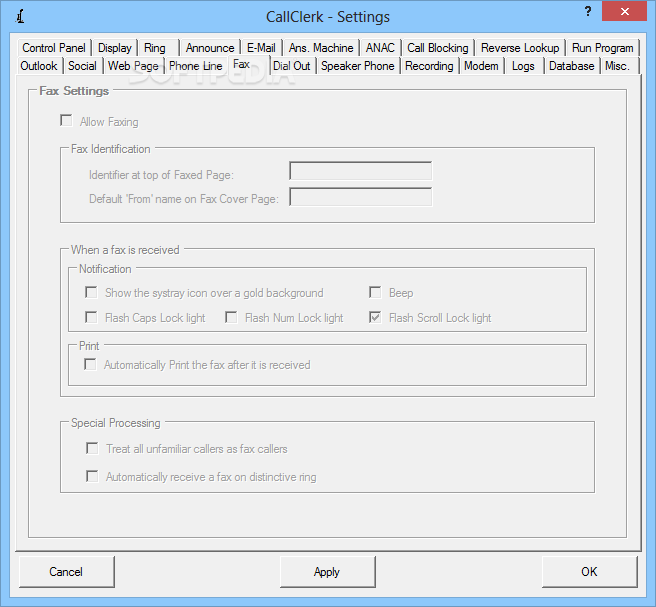Click the Special Processing group label

115,423
